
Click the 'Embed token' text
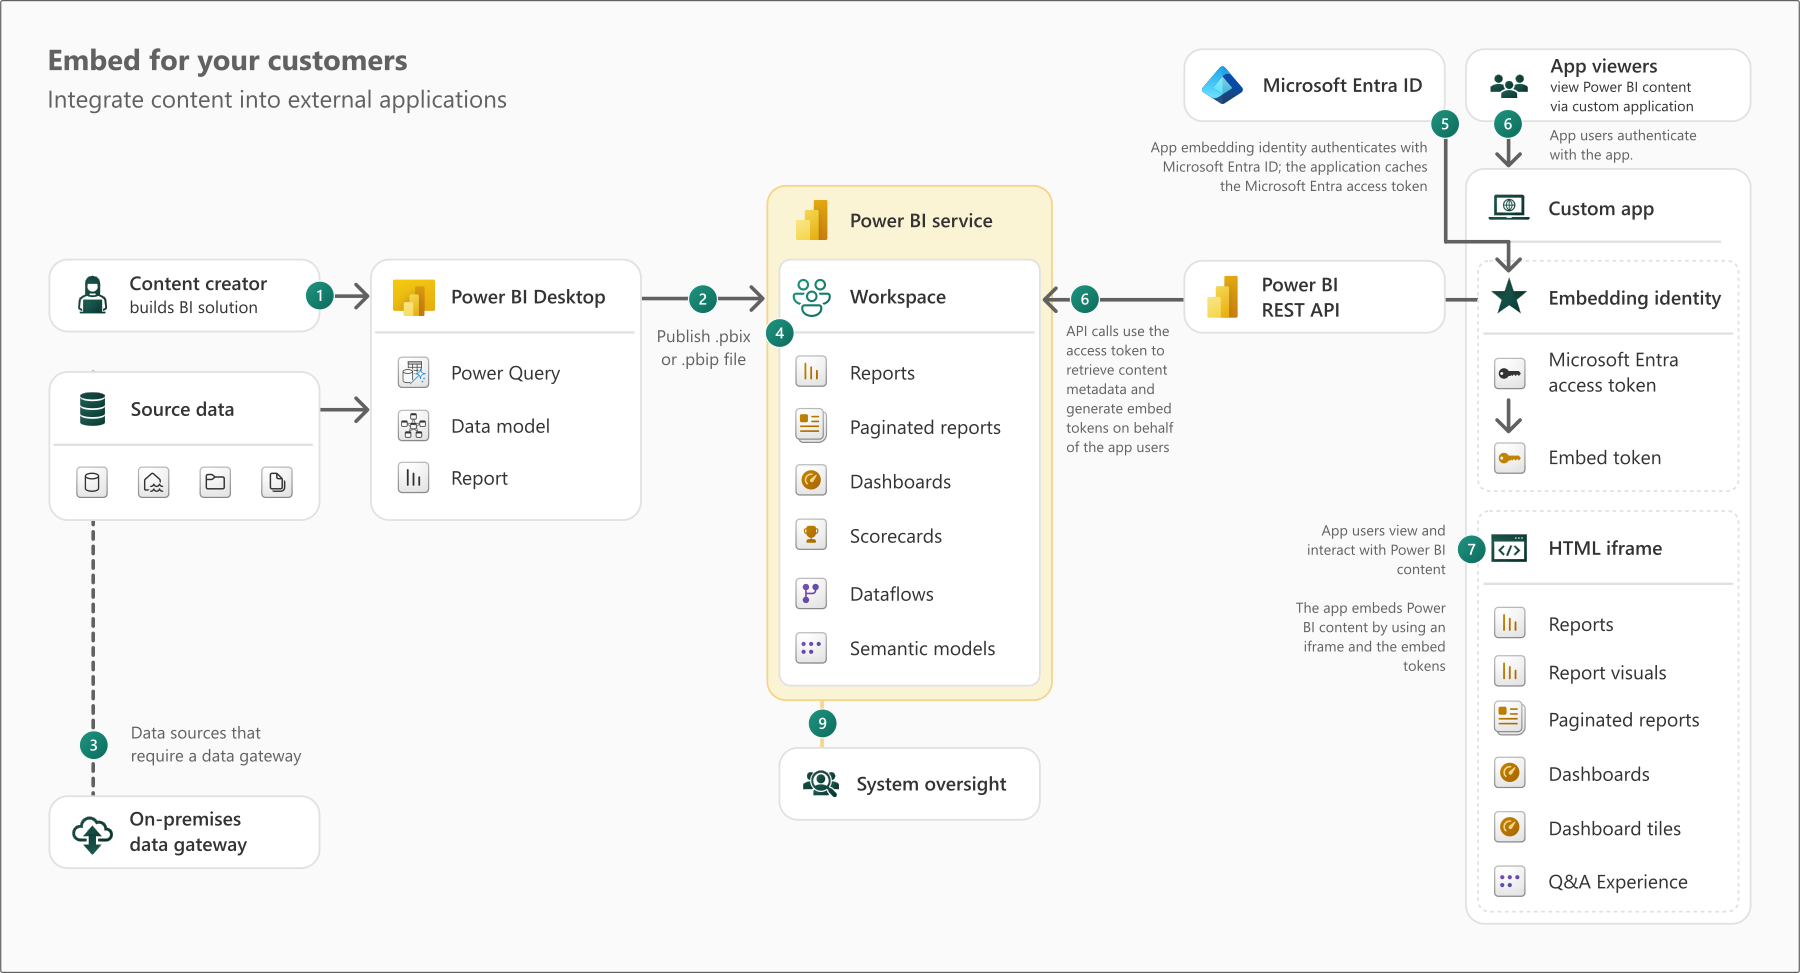point(1604,458)
